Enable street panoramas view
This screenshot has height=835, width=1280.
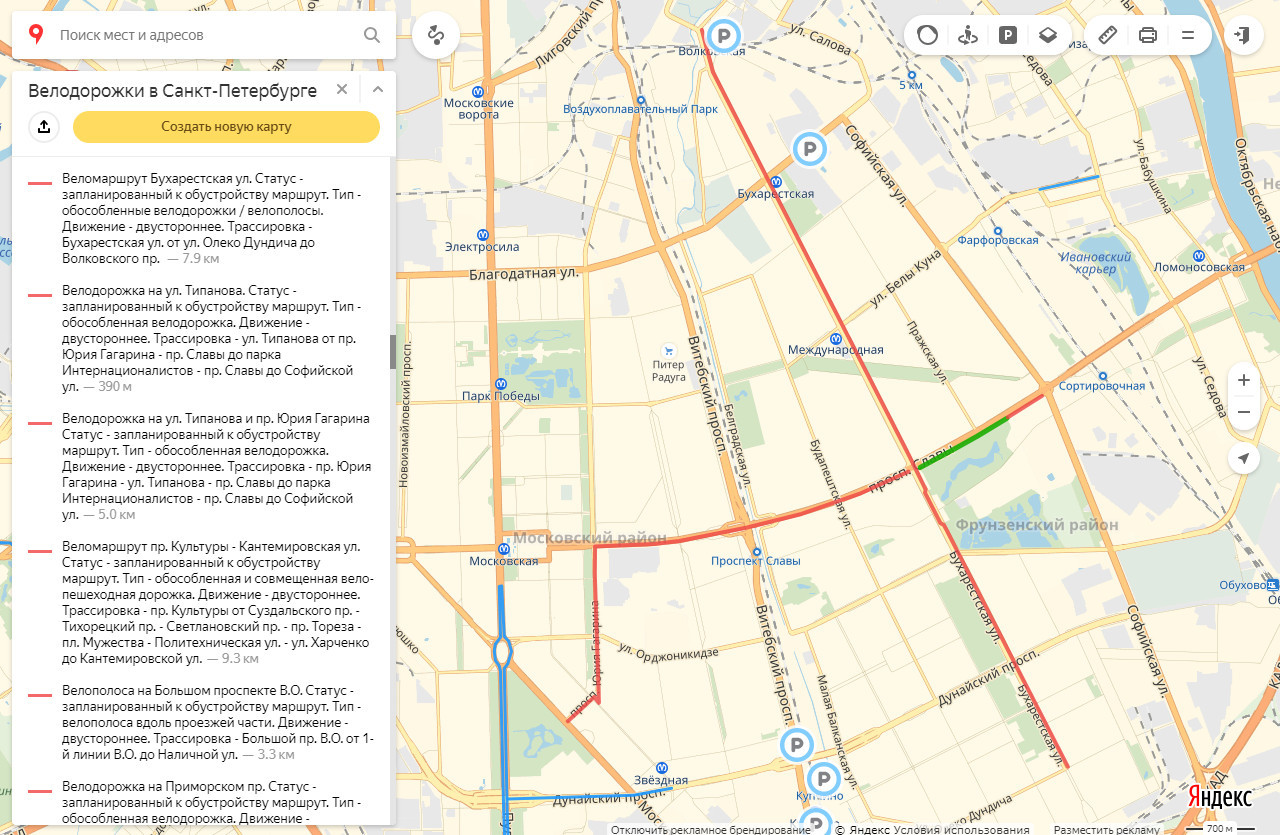pyautogui.click(x=967, y=35)
